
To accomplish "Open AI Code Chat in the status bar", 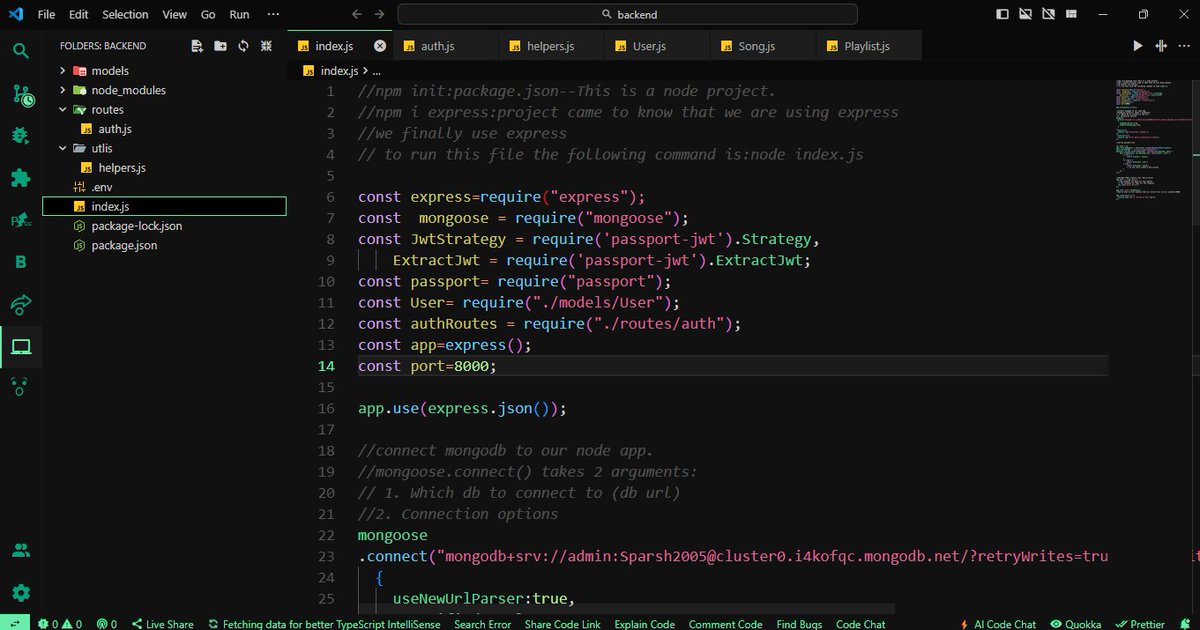I will tap(997, 623).
